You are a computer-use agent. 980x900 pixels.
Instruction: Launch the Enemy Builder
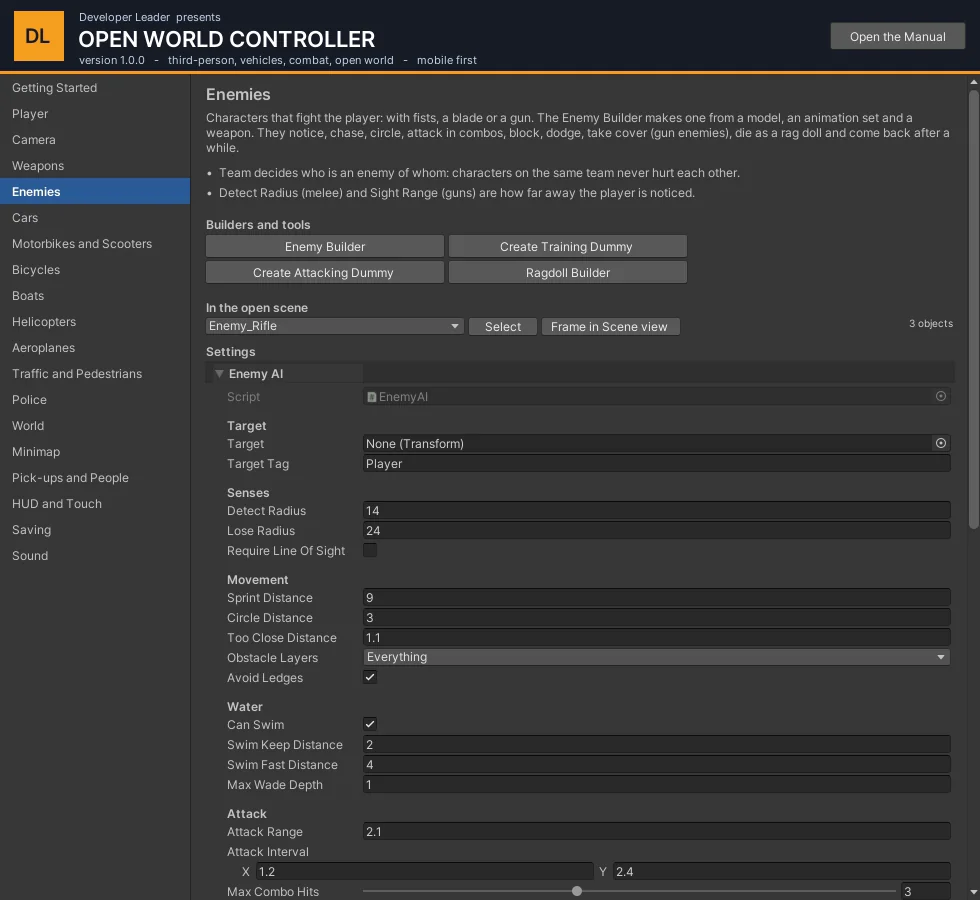pyautogui.click(x=325, y=246)
